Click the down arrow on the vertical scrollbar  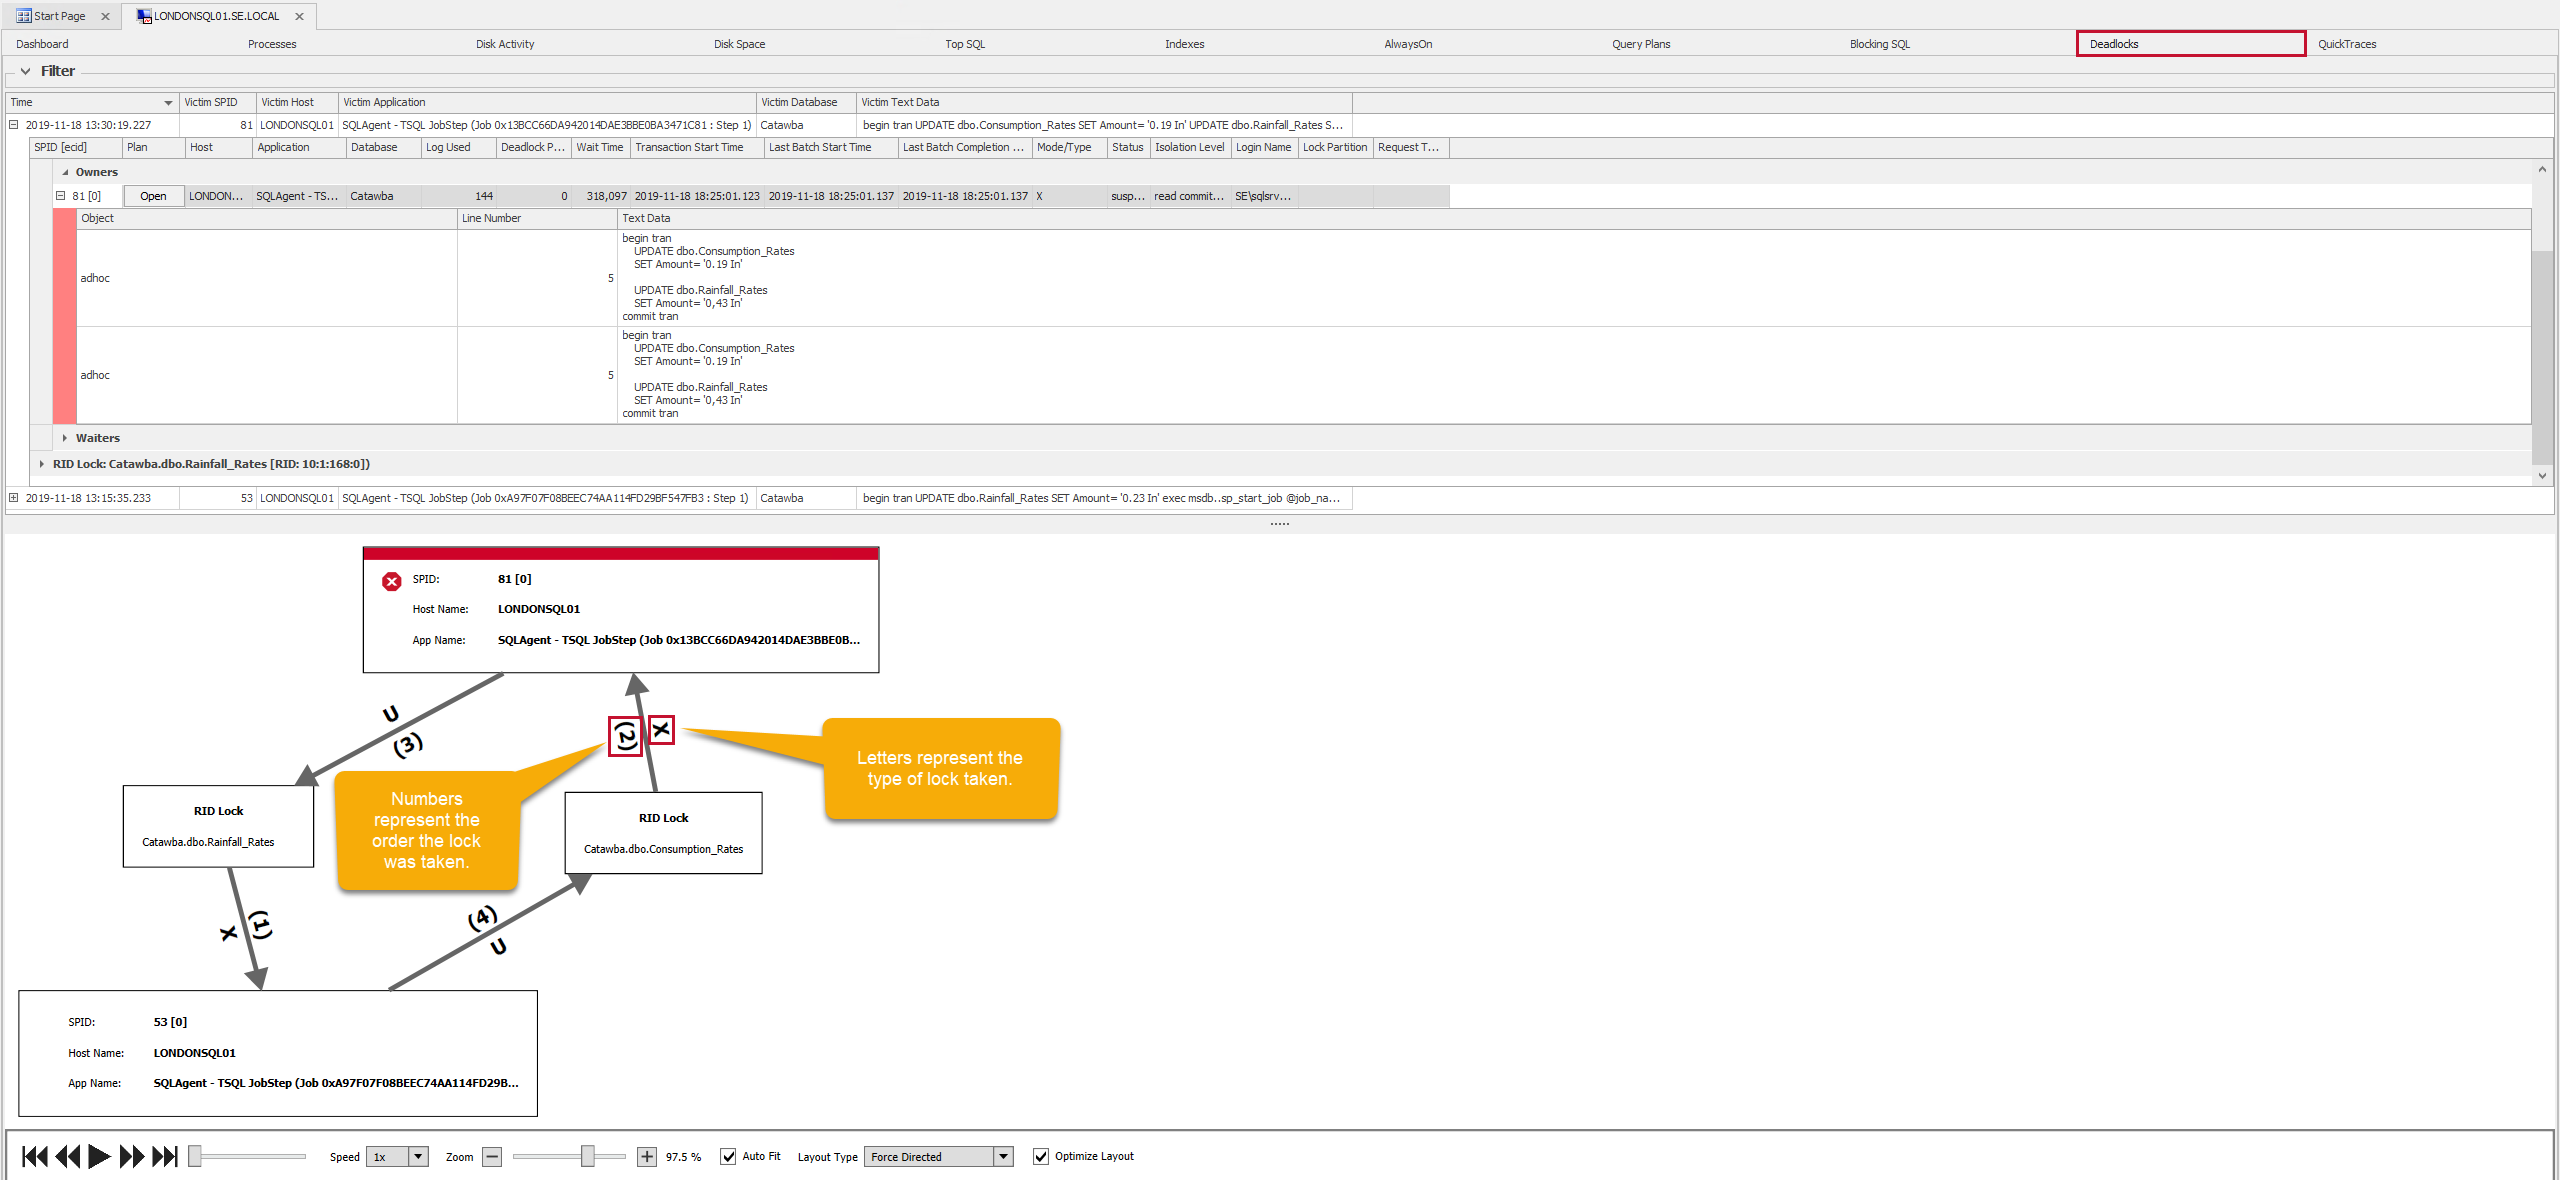click(2544, 477)
